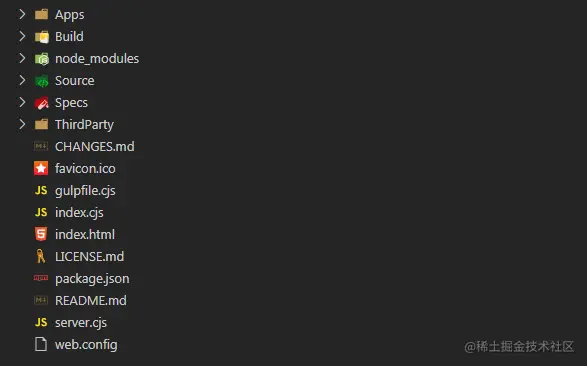
Task: Expand the ThirdParty folder chevron
Action: click(x=22, y=124)
